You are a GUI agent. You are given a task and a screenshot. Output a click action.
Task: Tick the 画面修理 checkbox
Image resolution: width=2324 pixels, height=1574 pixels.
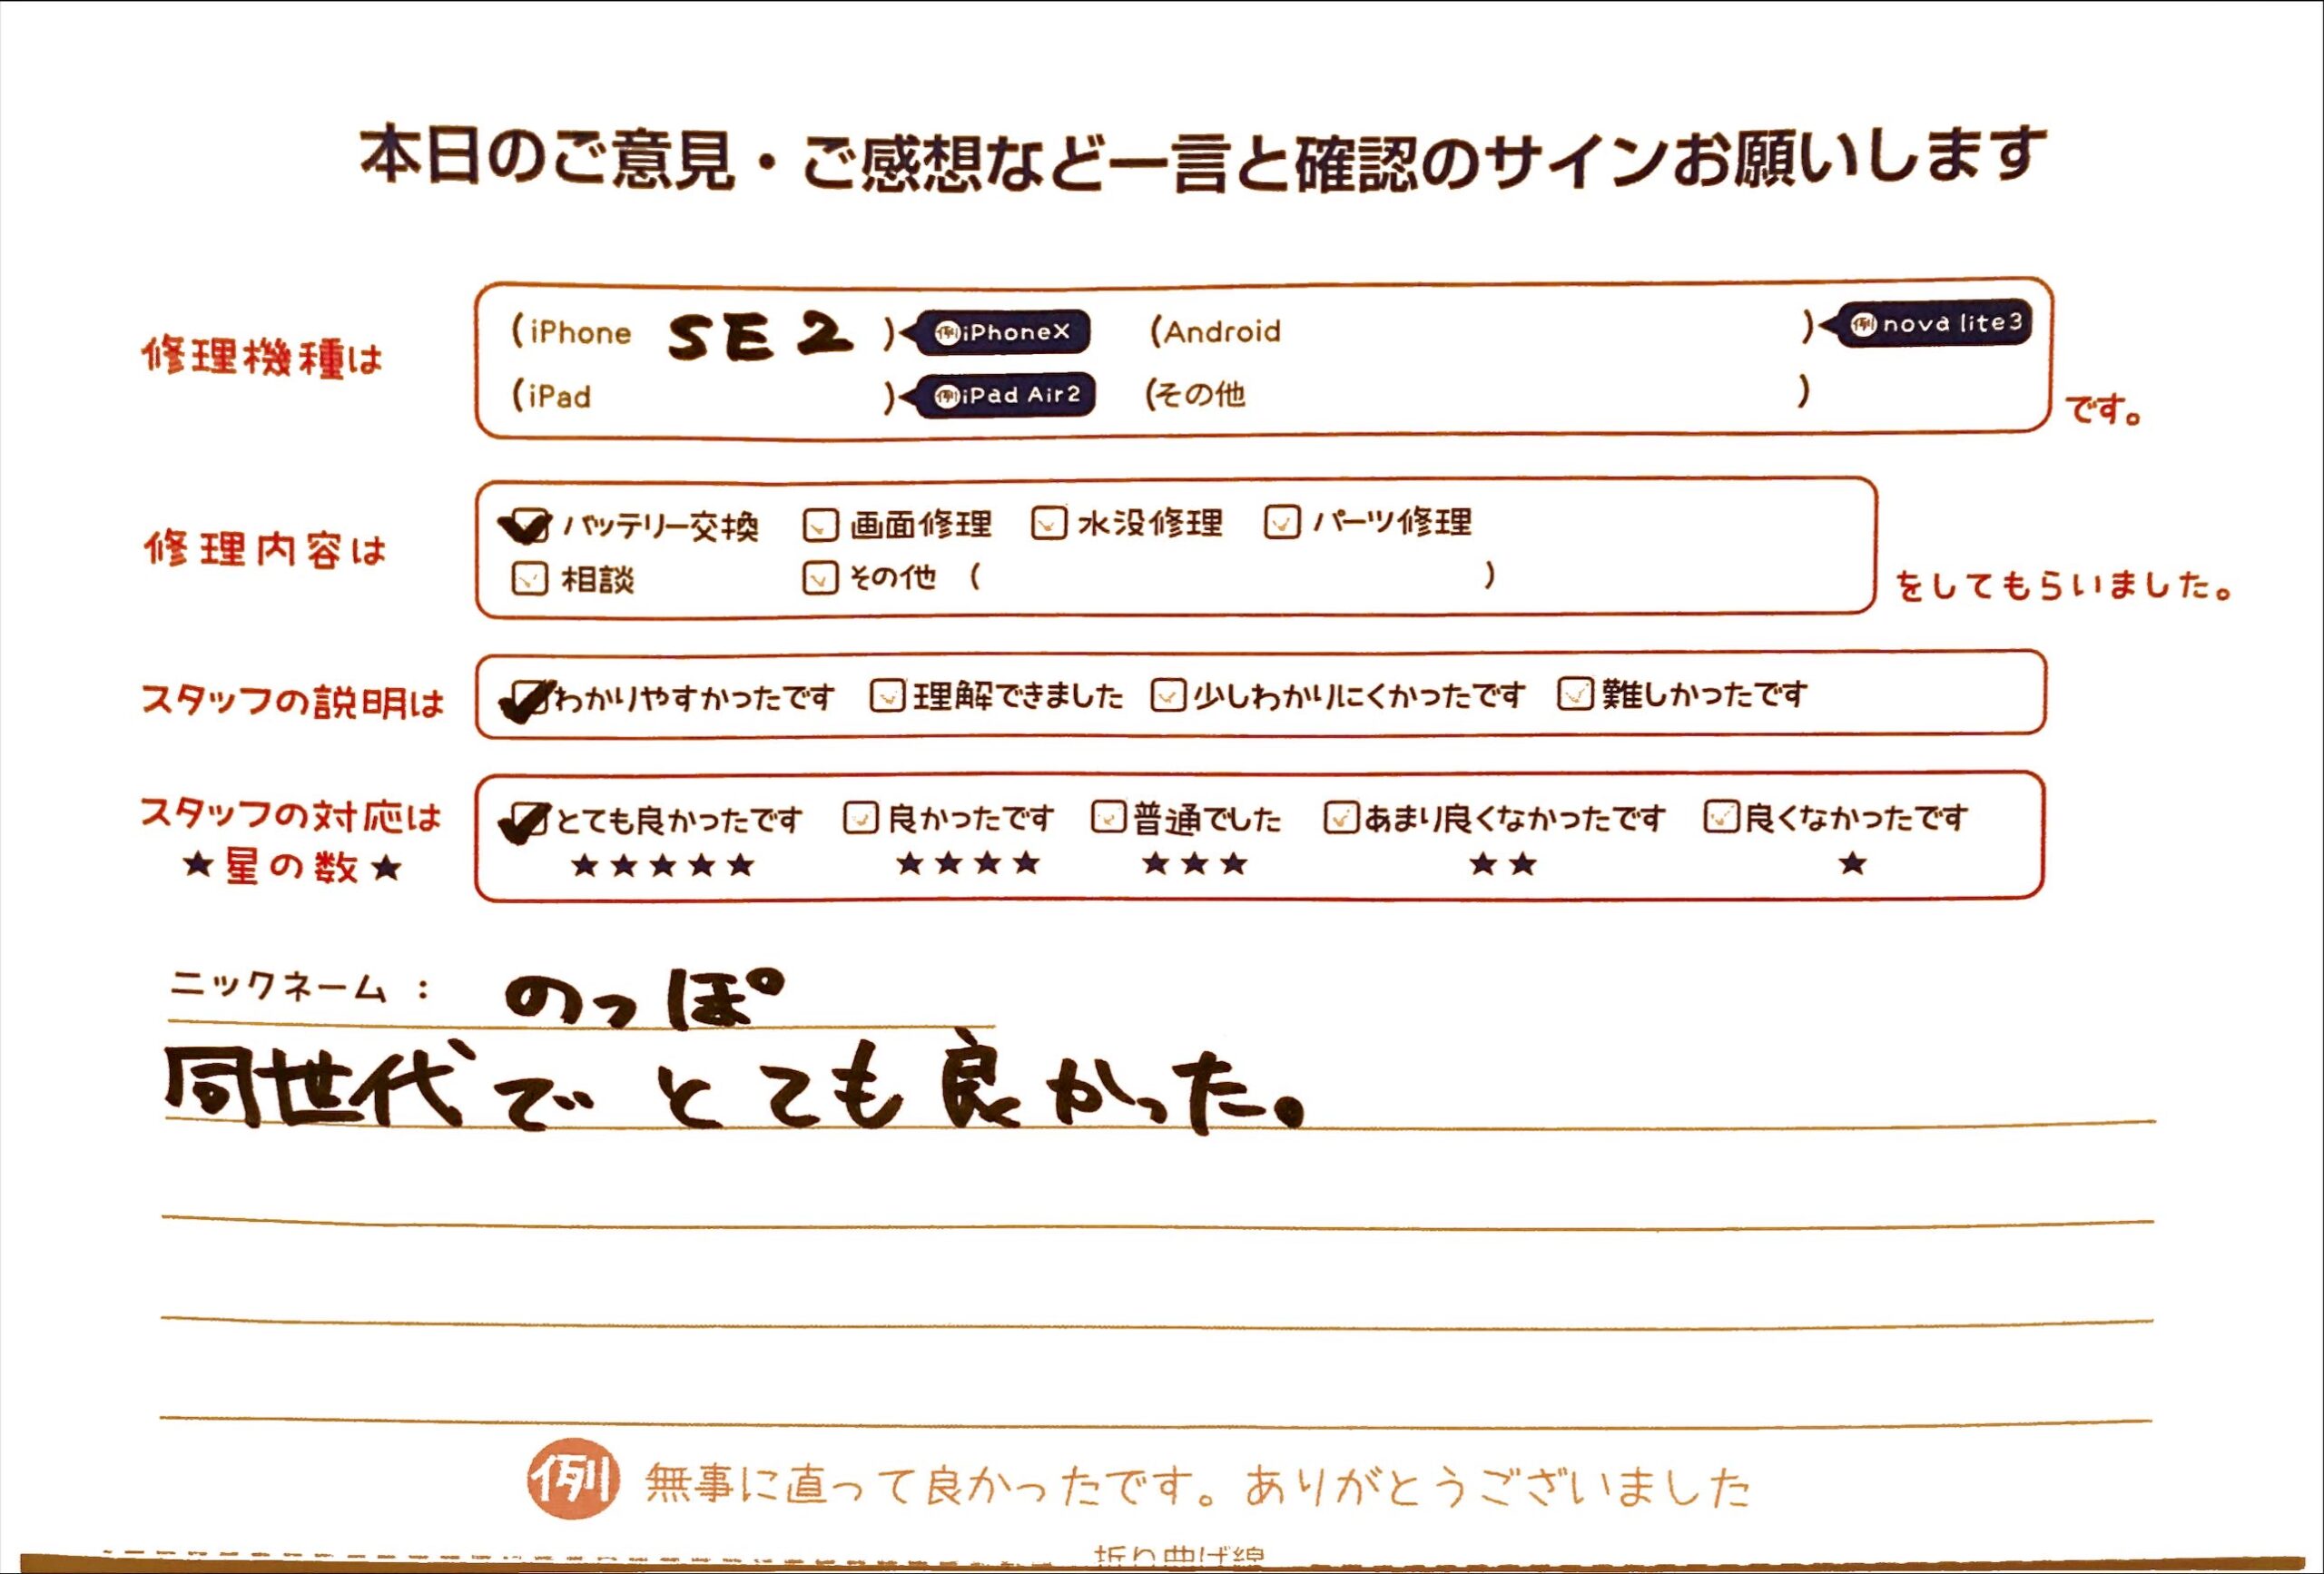[820, 525]
